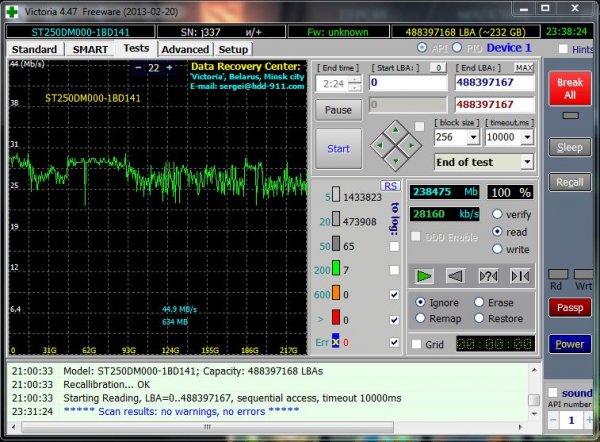Click the green play scan icon
Image resolution: width=600 pixels, height=442 pixels.
[x=424, y=276]
